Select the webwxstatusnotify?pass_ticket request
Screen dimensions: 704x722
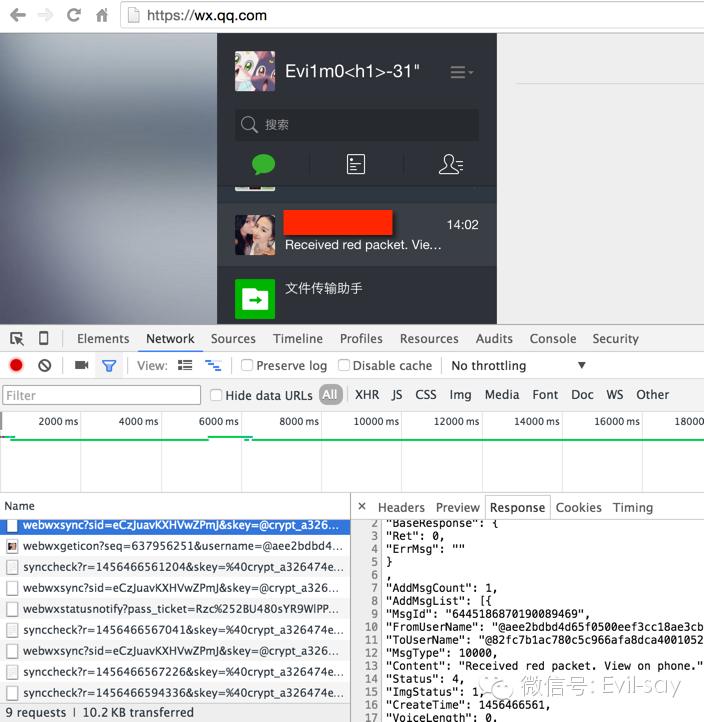tap(175, 609)
